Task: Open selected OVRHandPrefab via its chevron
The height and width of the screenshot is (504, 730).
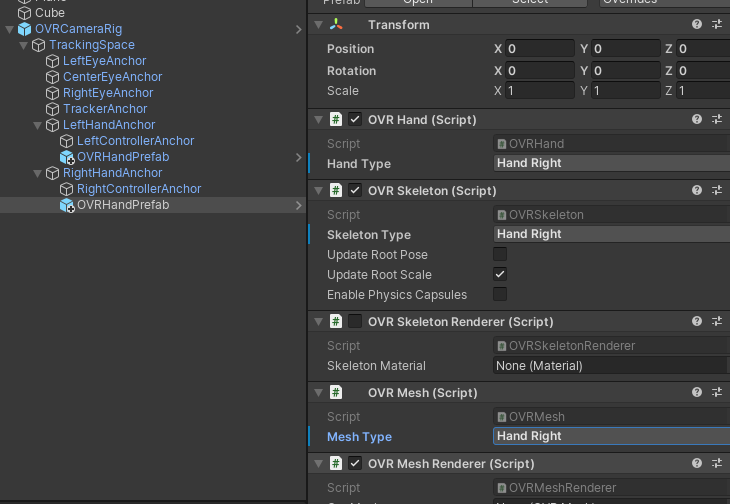Action: click(x=298, y=205)
